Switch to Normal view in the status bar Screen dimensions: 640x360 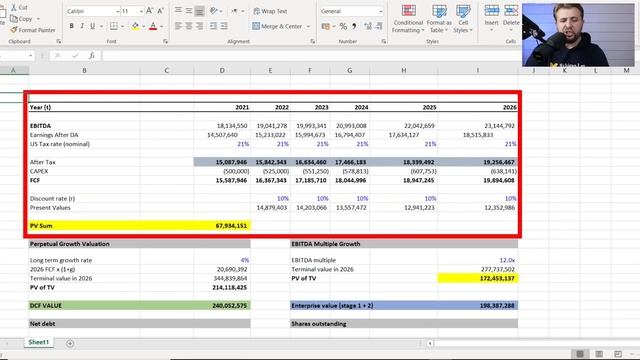click(580, 354)
